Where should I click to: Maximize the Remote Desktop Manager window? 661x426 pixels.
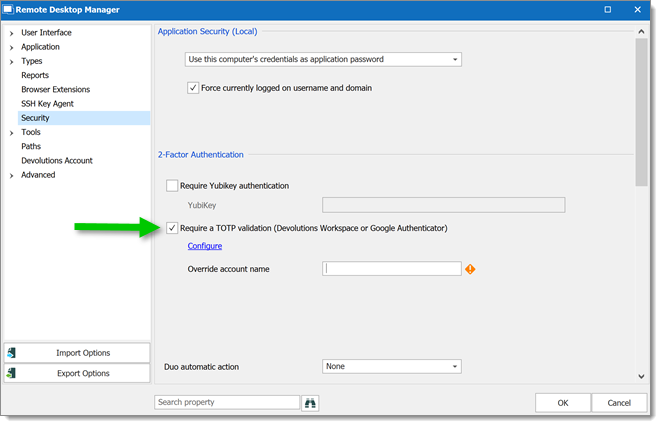tap(607, 9)
